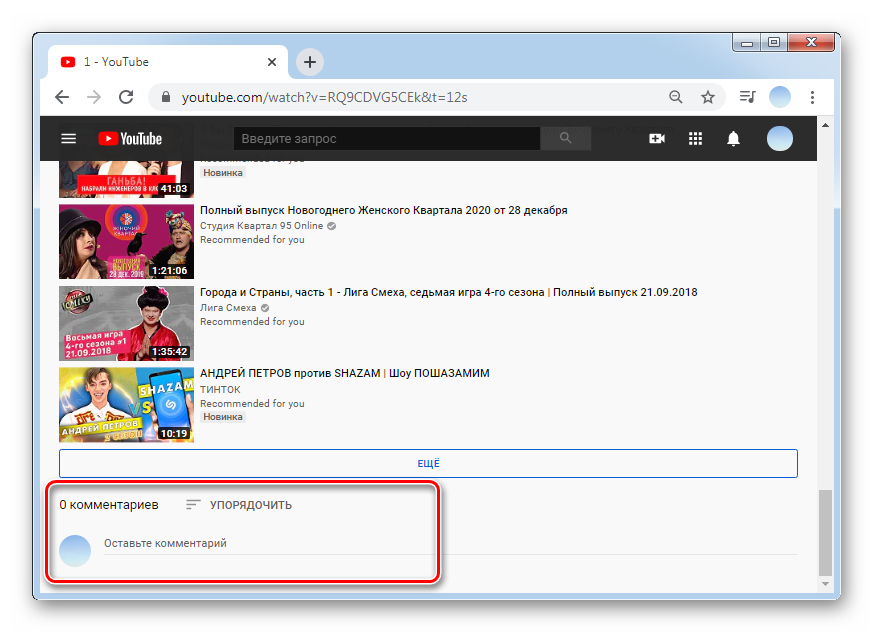Open the Студия Квартал 95 Online channel link

(261, 226)
